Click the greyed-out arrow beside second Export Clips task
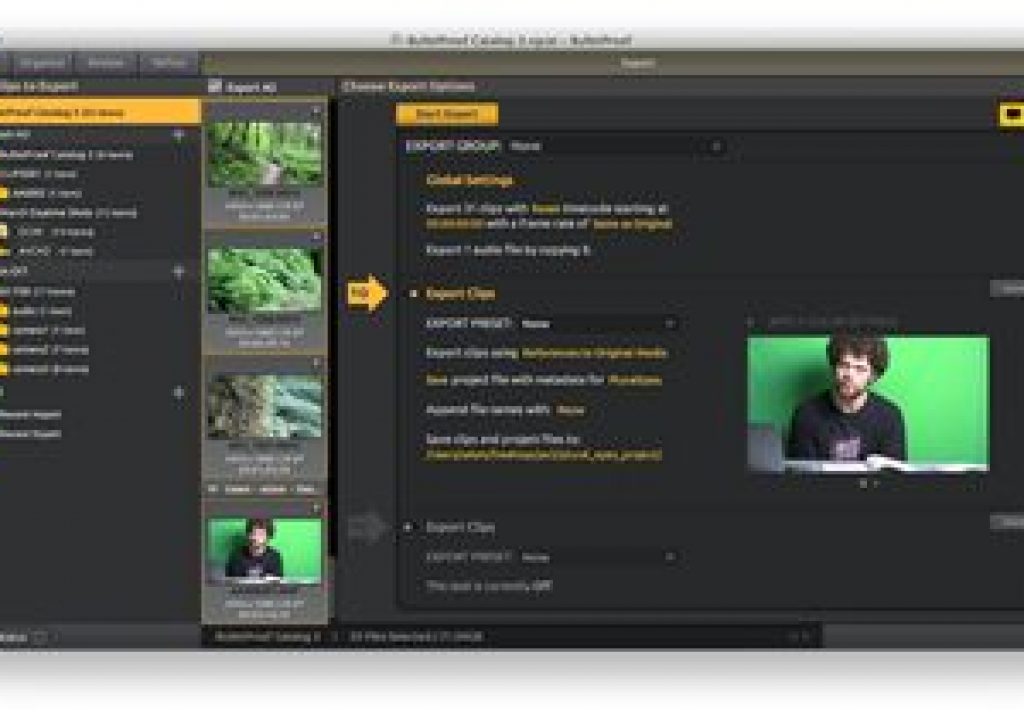Viewport: 1024px width, 720px height. click(368, 527)
